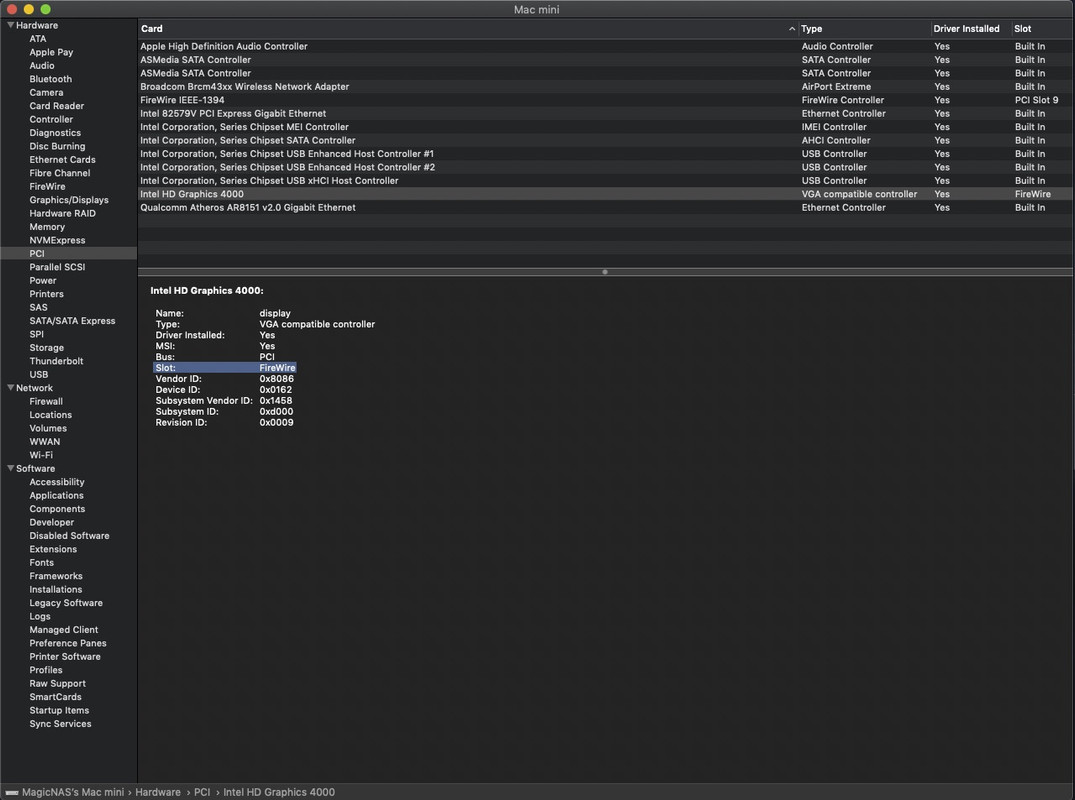Select Locations under Network

50,415
